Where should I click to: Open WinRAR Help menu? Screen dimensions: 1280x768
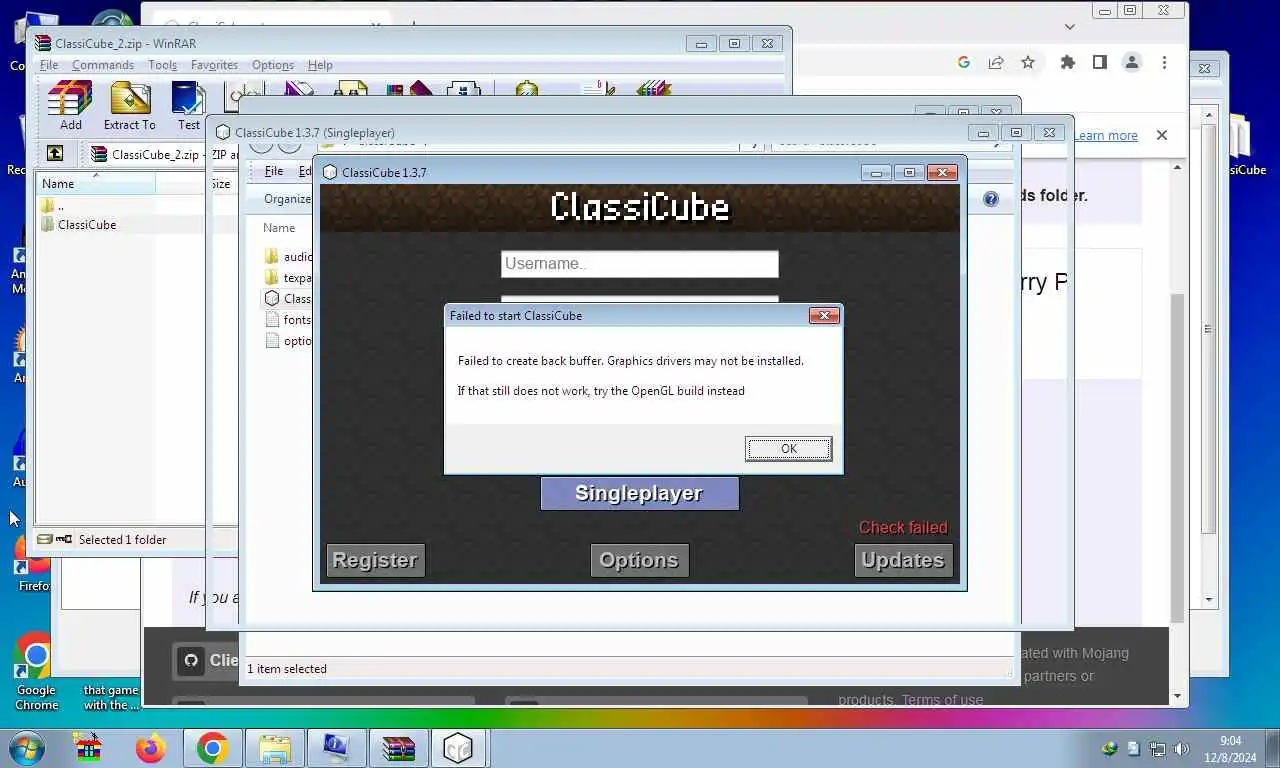(320, 65)
